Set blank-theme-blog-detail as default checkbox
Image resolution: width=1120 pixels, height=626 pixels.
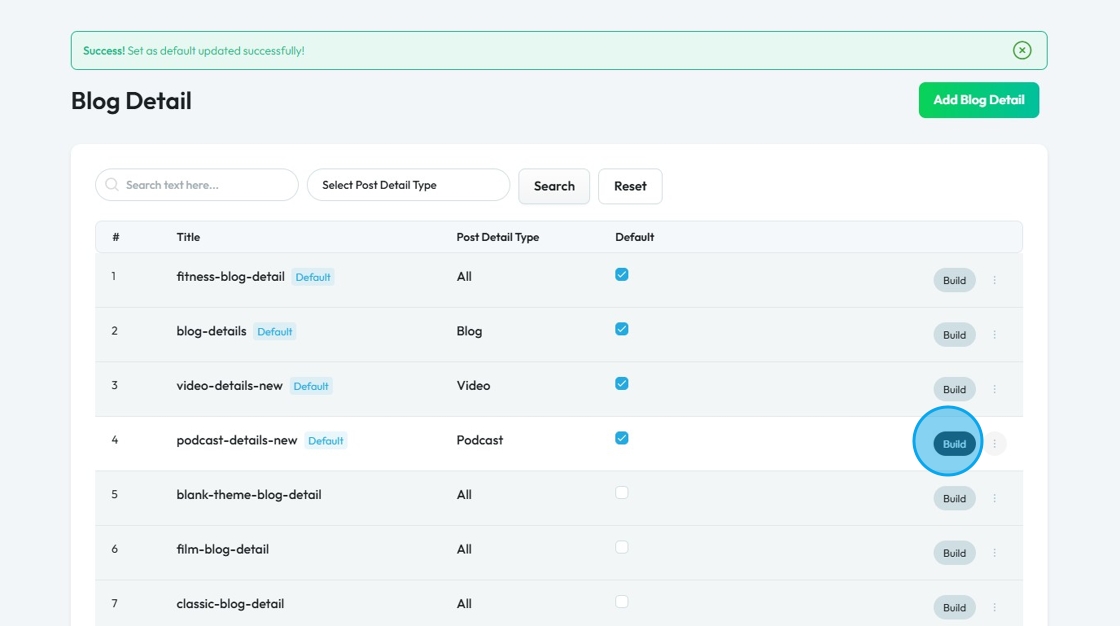(622, 493)
